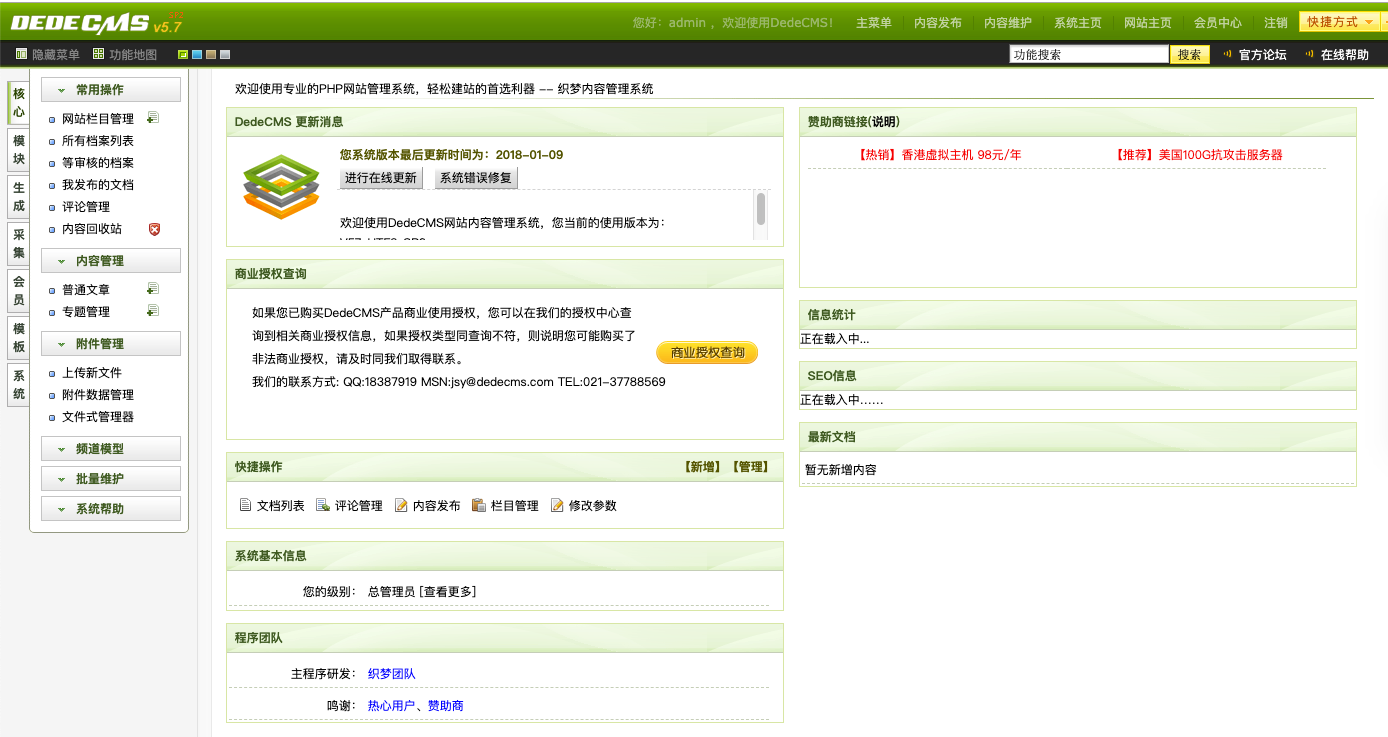Click the signal icon beside 在线帮助
1388x737 pixels.
coord(1310,55)
